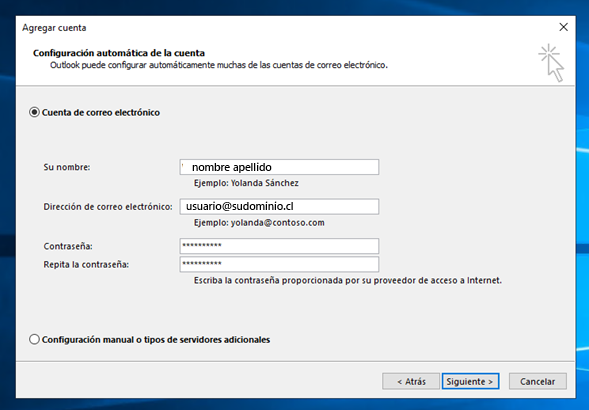Click the 'Repita la contraseña:' label

[x=86, y=264]
